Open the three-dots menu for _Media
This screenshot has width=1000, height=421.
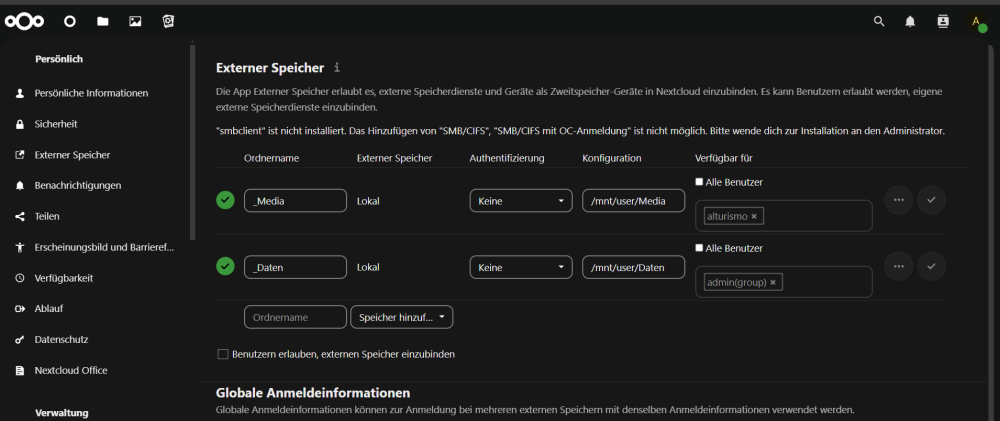click(x=899, y=200)
